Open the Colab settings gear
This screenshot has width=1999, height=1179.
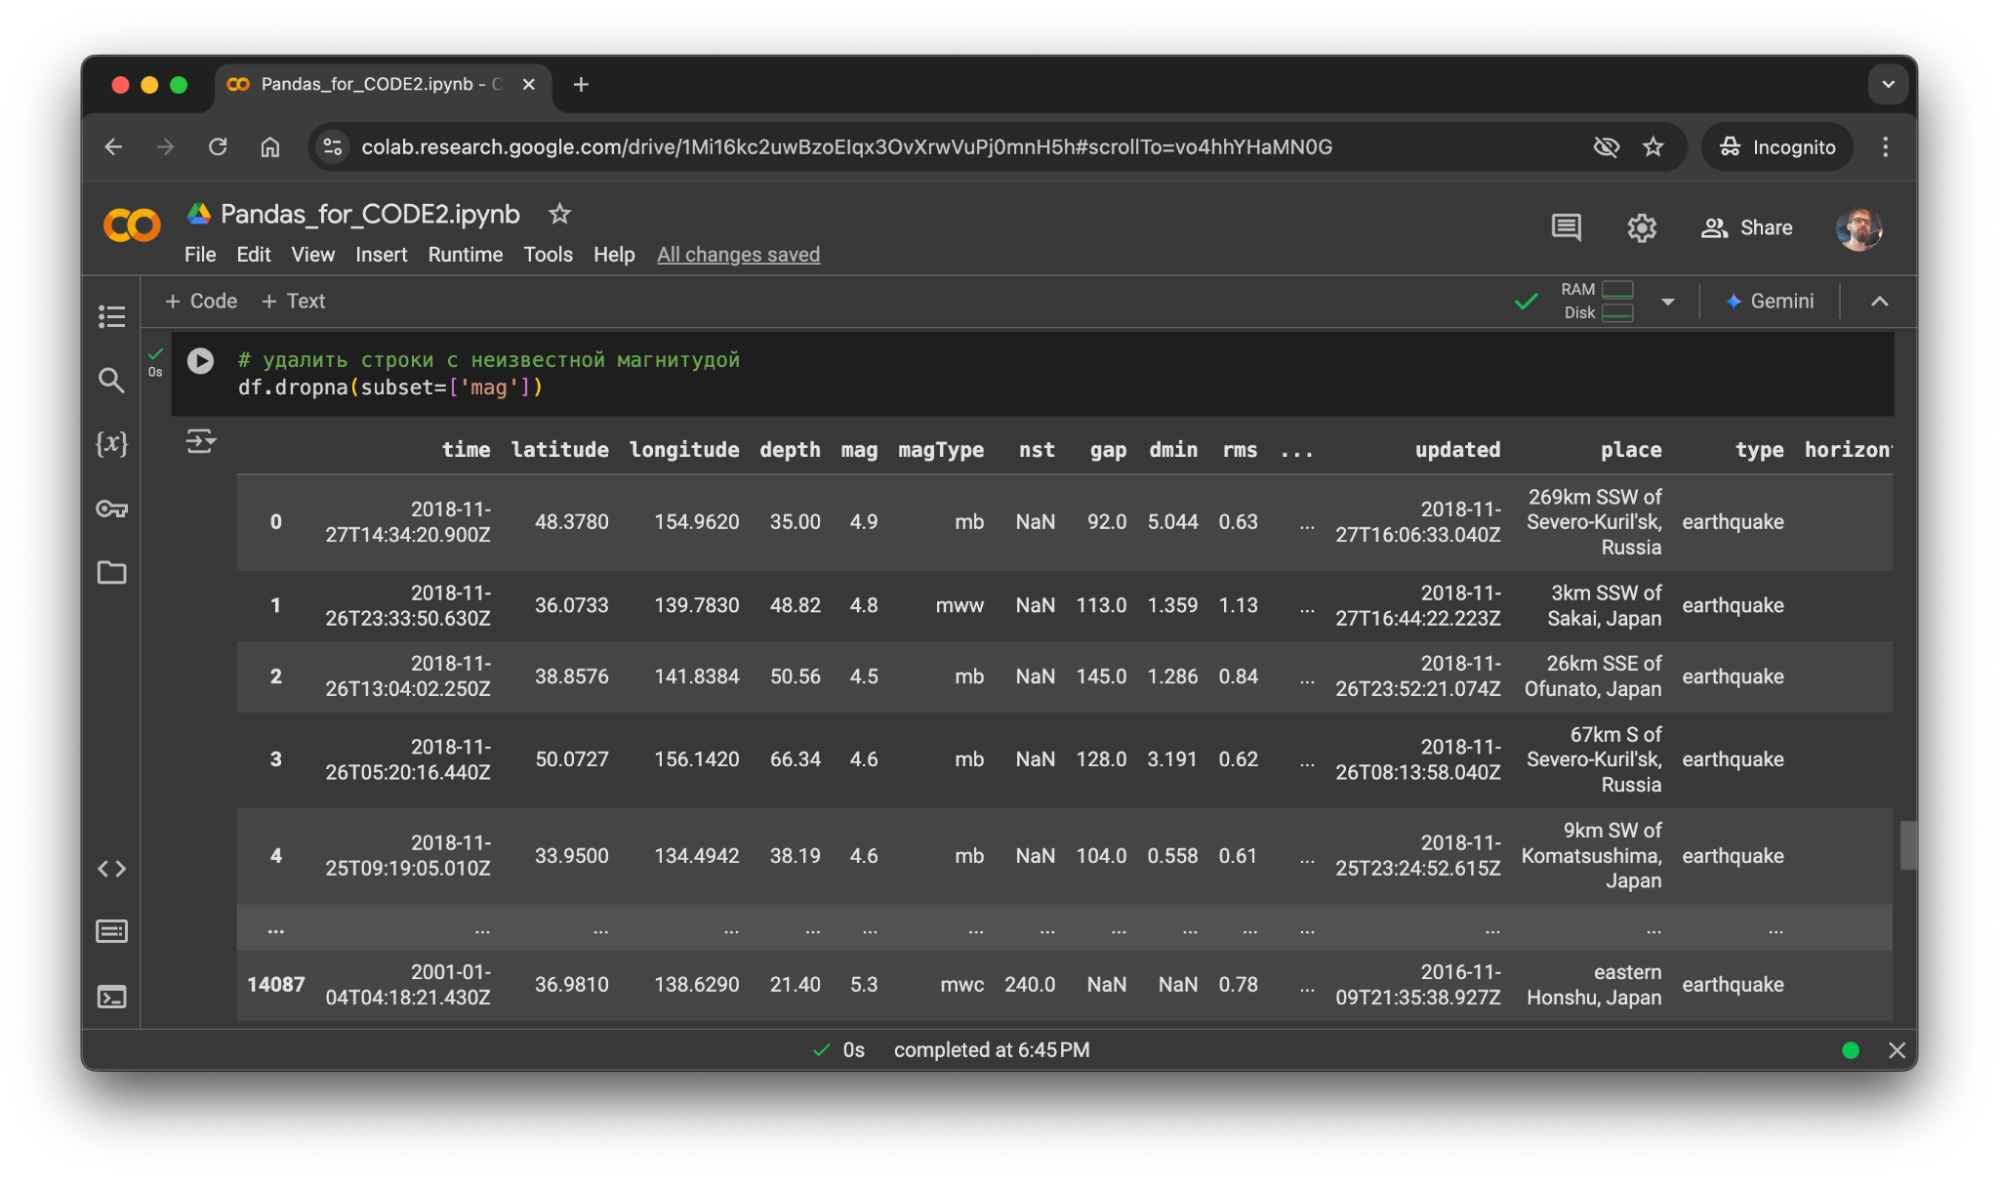coord(1641,228)
